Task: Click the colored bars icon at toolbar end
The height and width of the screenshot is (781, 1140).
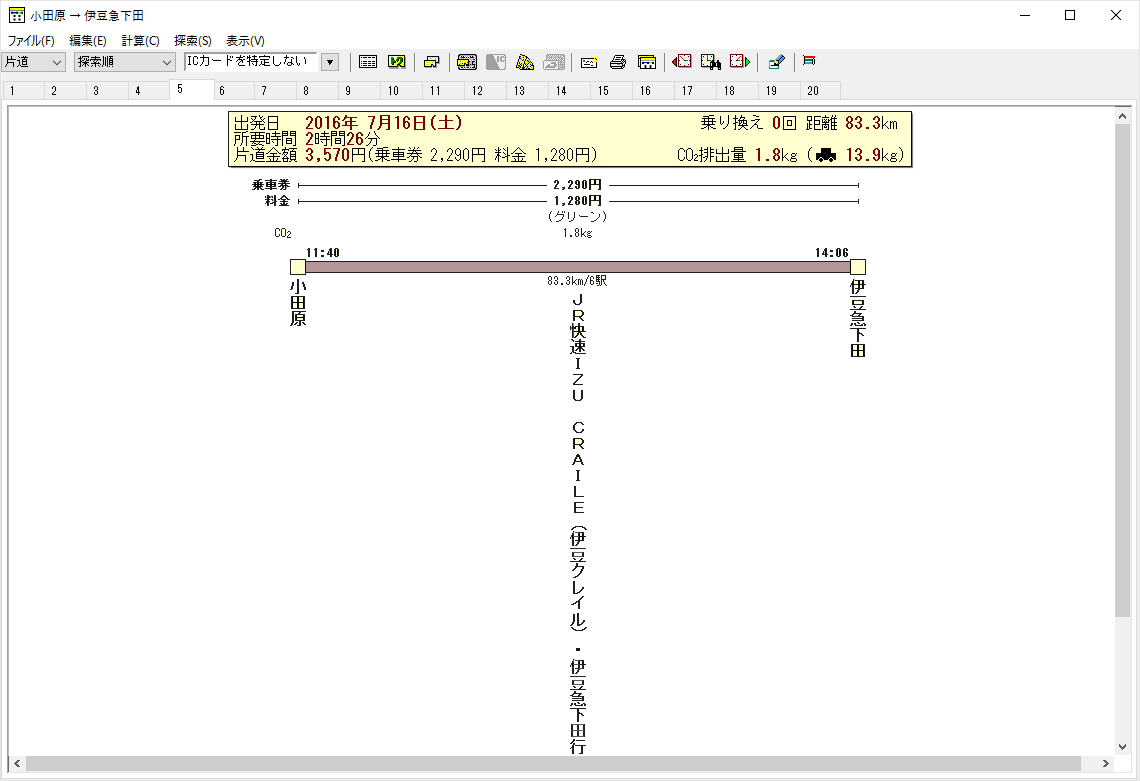Action: (x=809, y=61)
